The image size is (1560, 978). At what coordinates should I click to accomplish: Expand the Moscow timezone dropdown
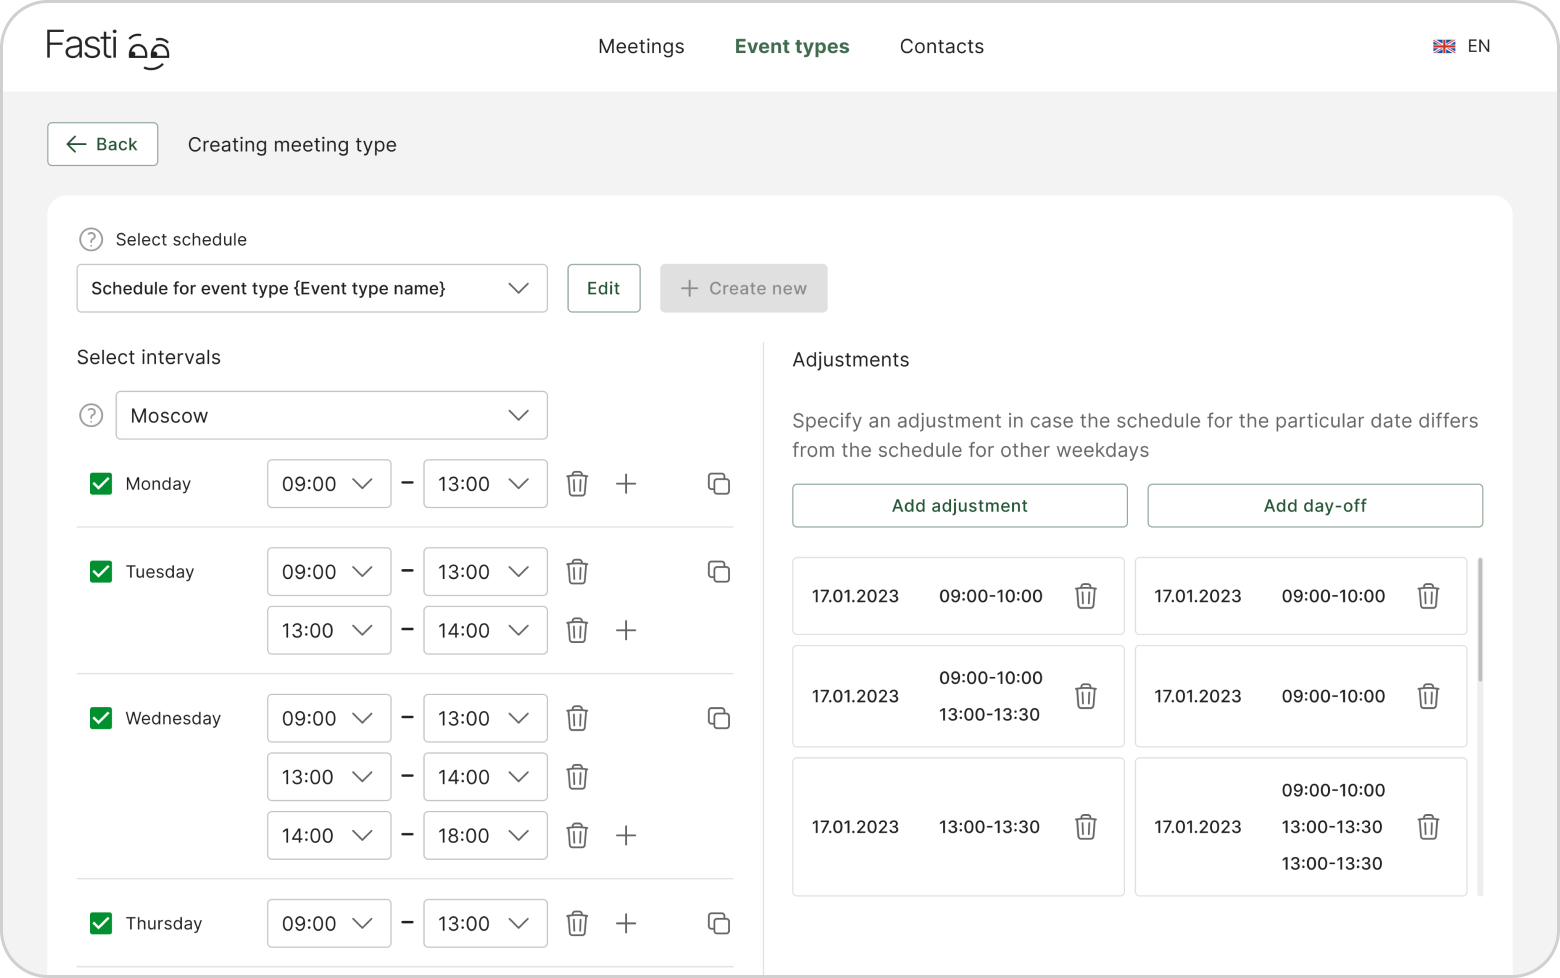[x=331, y=416]
